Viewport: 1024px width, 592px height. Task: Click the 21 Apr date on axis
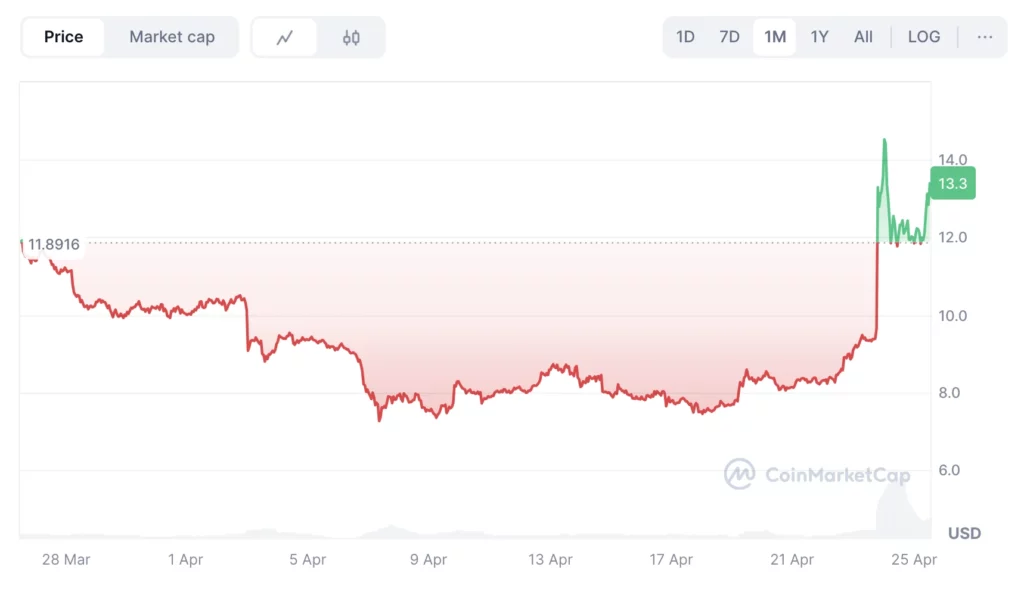792,559
